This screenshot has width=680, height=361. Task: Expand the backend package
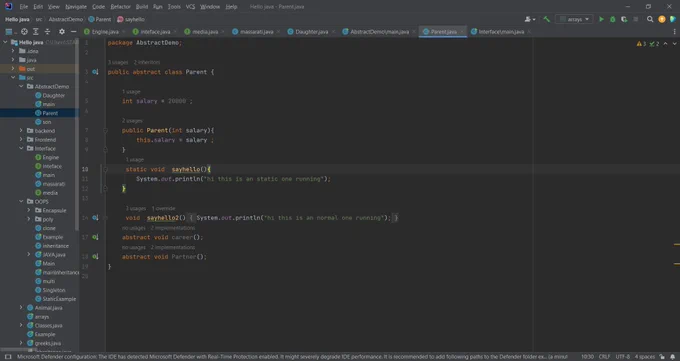click(21, 130)
